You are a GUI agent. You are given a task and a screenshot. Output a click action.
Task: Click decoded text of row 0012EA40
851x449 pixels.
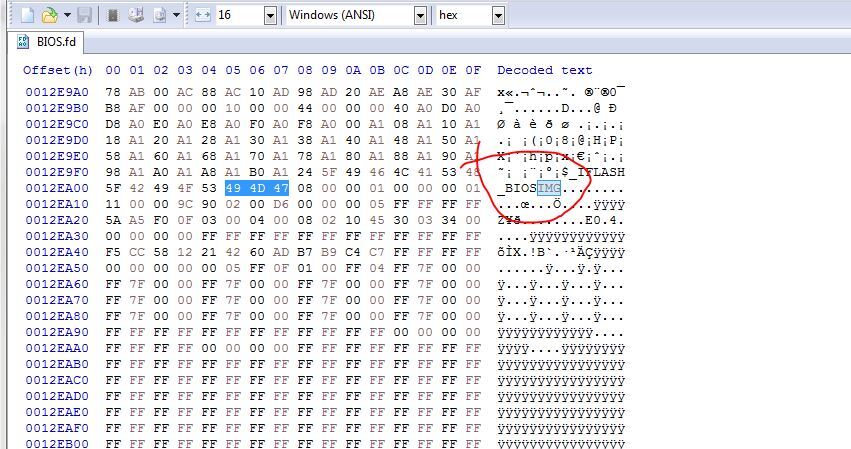pos(561,252)
